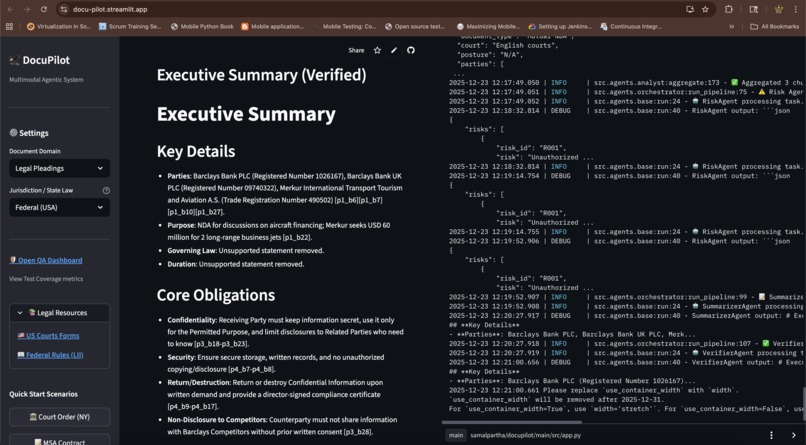Click the log panel horizontal scrollbar

(511, 422)
